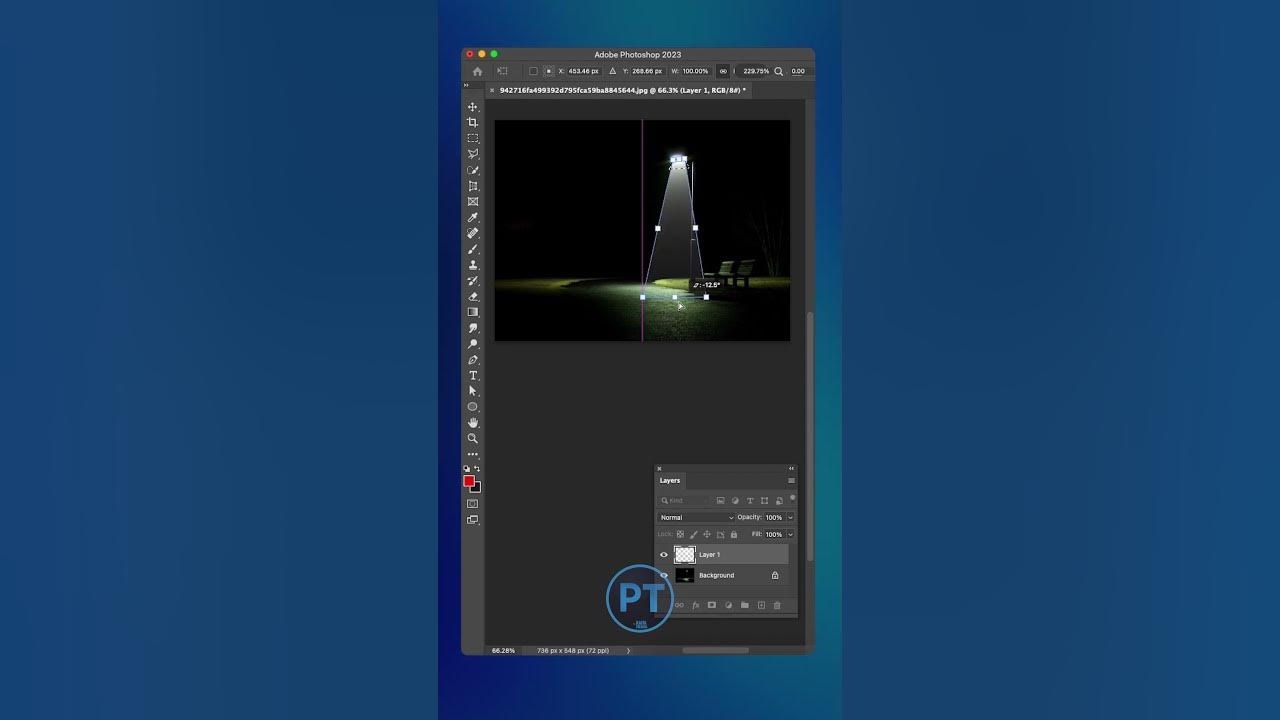
Task: Filter for type layers
Action: pos(750,500)
